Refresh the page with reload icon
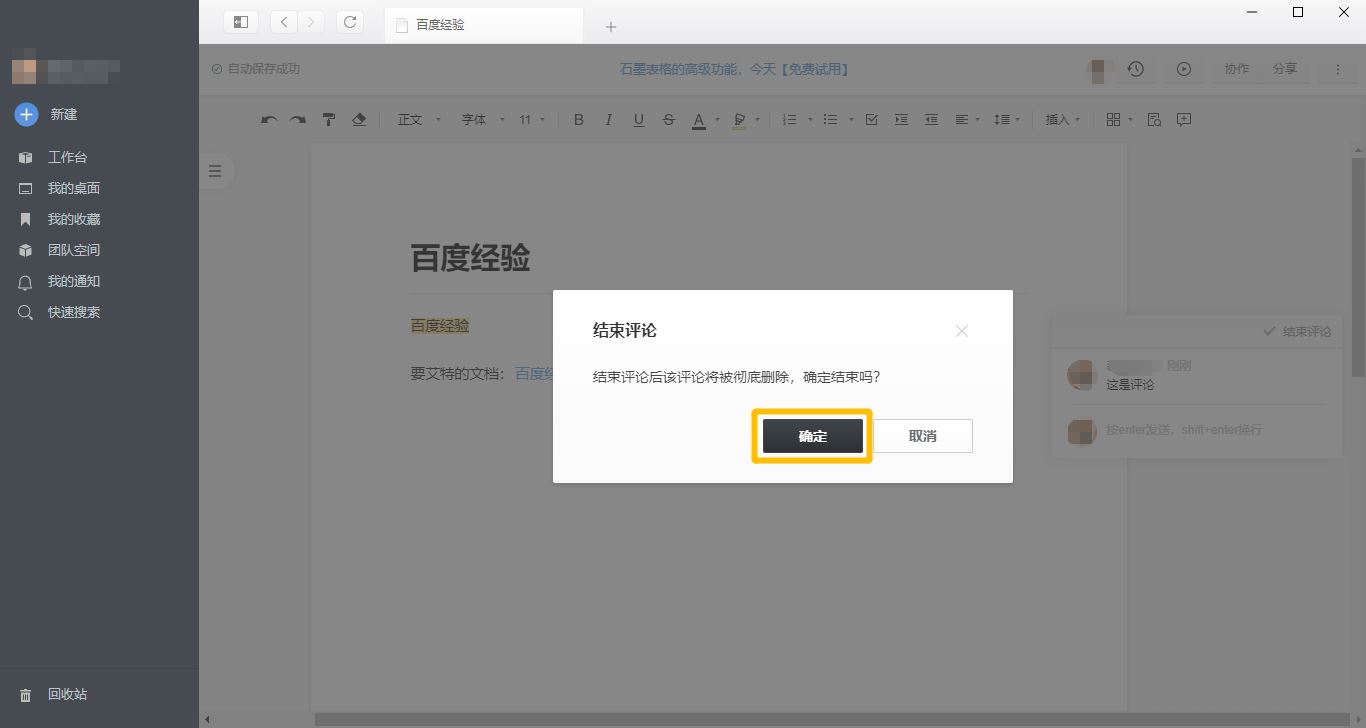The image size is (1366, 728). click(x=350, y=22)
